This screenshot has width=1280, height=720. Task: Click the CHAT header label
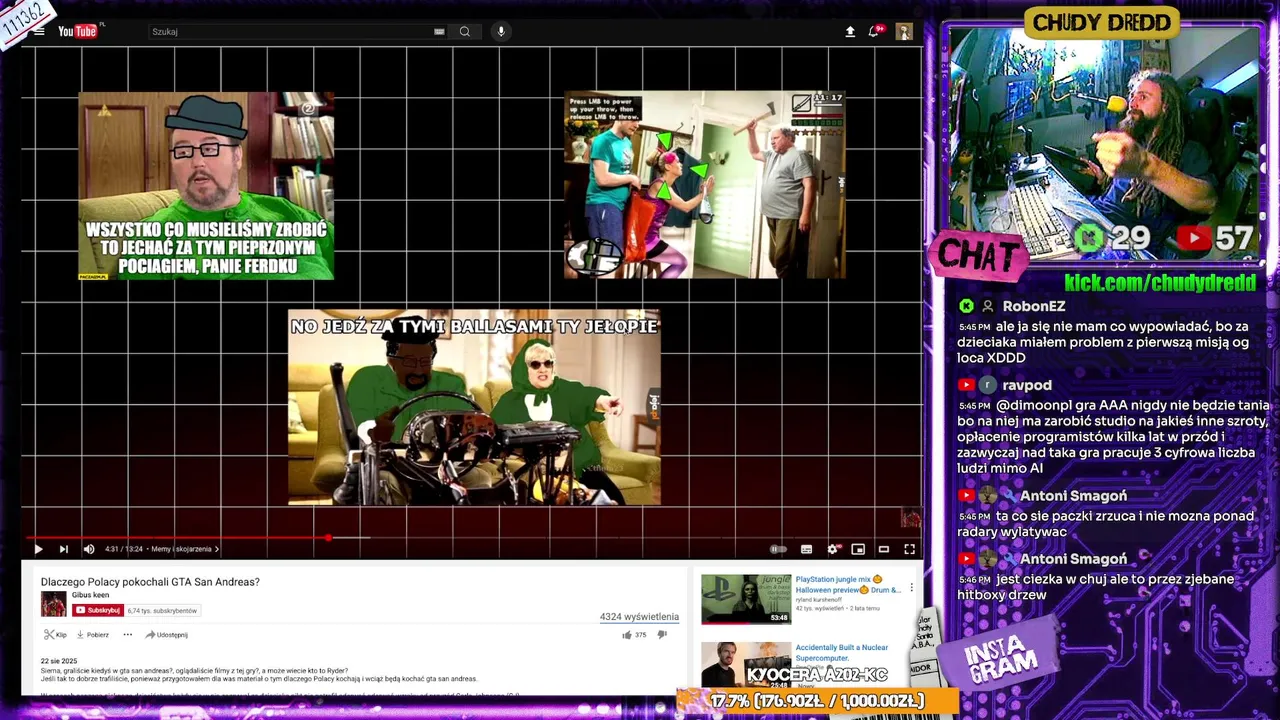pyautogui.click(x=980, y=257)
